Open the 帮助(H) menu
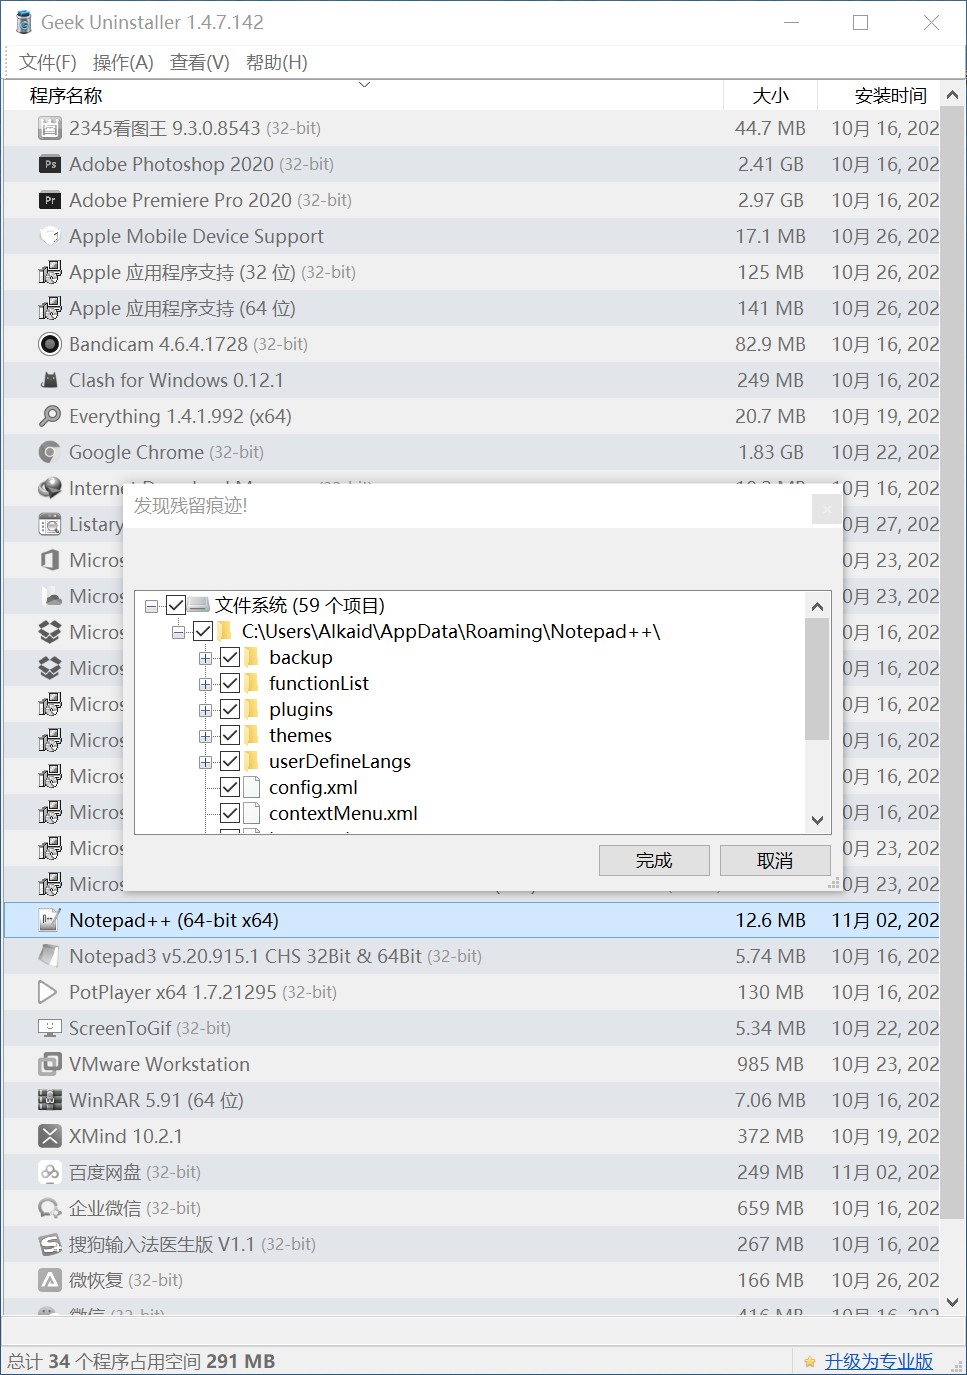The image size is (967, 1375). coord(277,62)
